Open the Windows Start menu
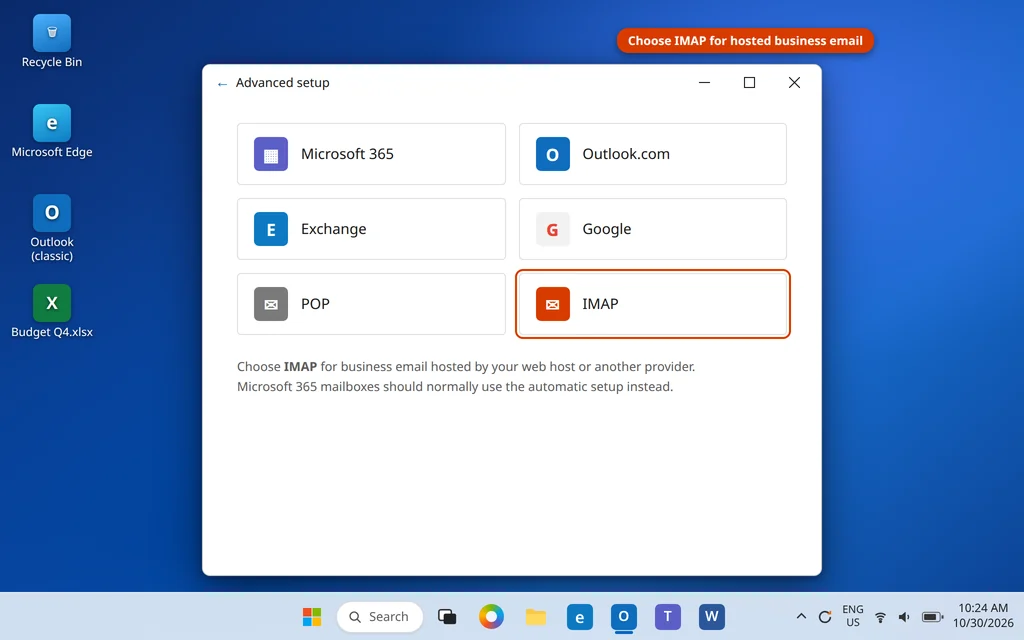 coord(312,616)
